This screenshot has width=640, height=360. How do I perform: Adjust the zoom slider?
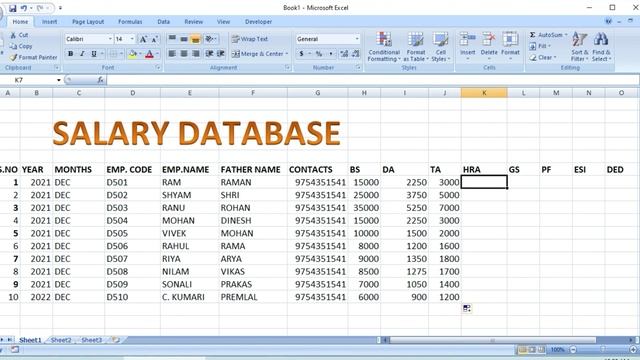pyautogui.click(x=602, y=349)
